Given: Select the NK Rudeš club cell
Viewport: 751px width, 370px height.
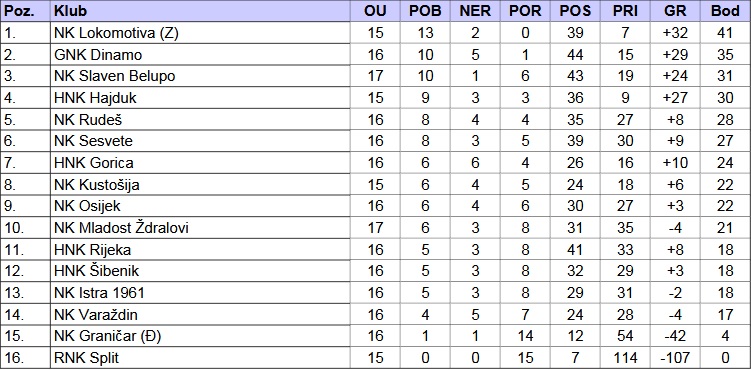Looking at the screenshot, I should coord(200,120).
